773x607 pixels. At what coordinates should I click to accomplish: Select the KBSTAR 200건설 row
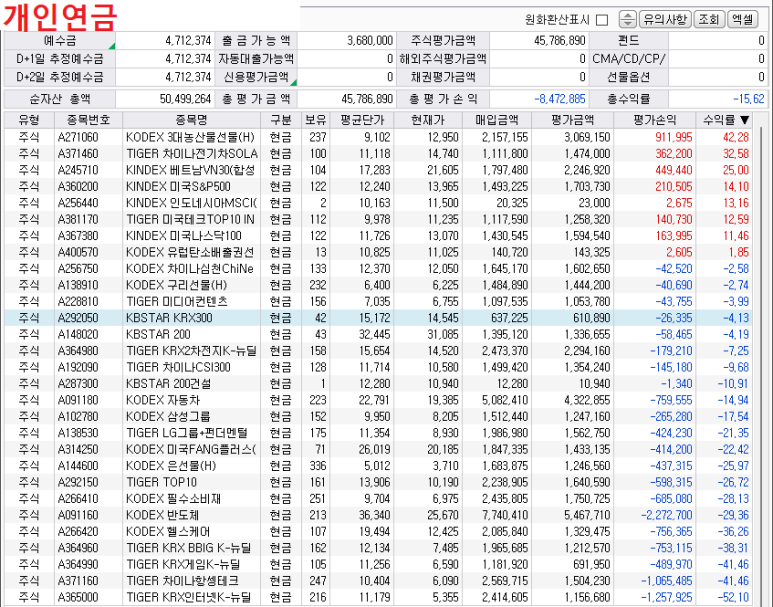380,384
